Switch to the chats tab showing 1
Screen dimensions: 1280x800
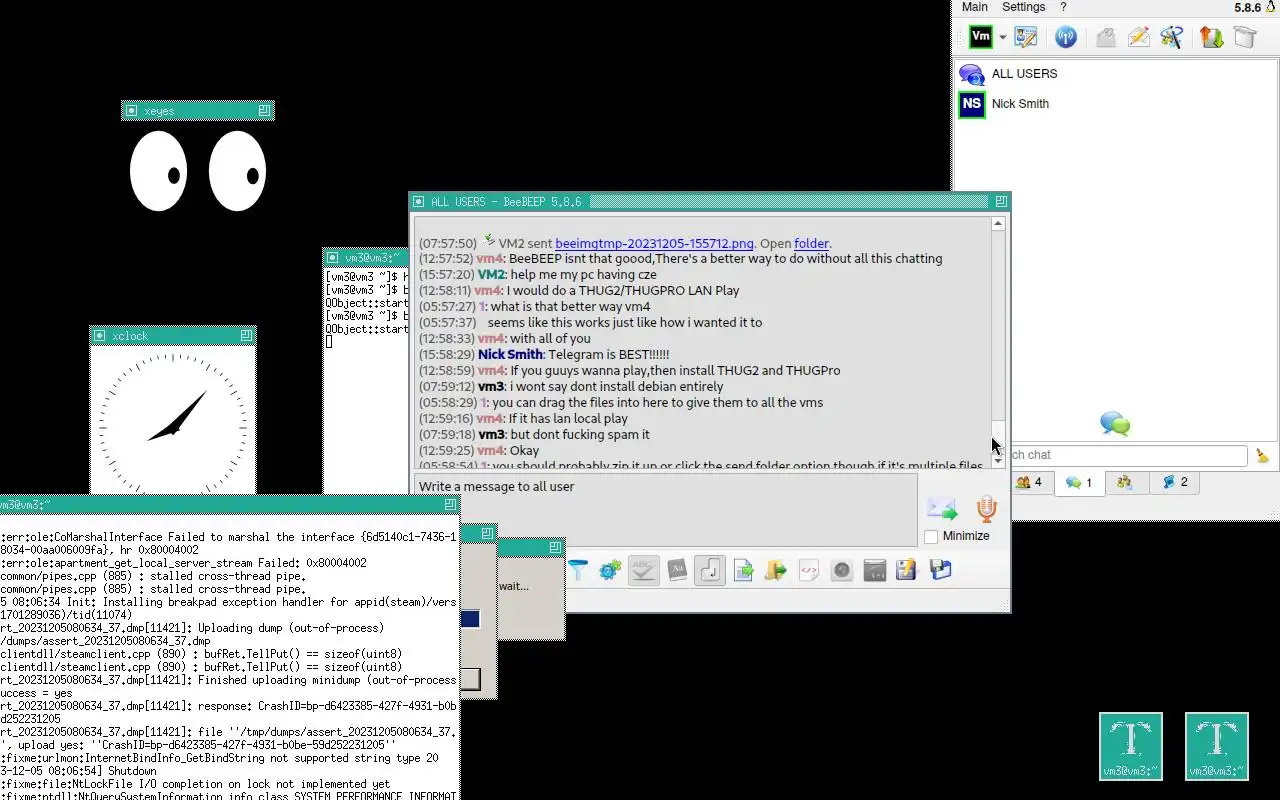1079,482
